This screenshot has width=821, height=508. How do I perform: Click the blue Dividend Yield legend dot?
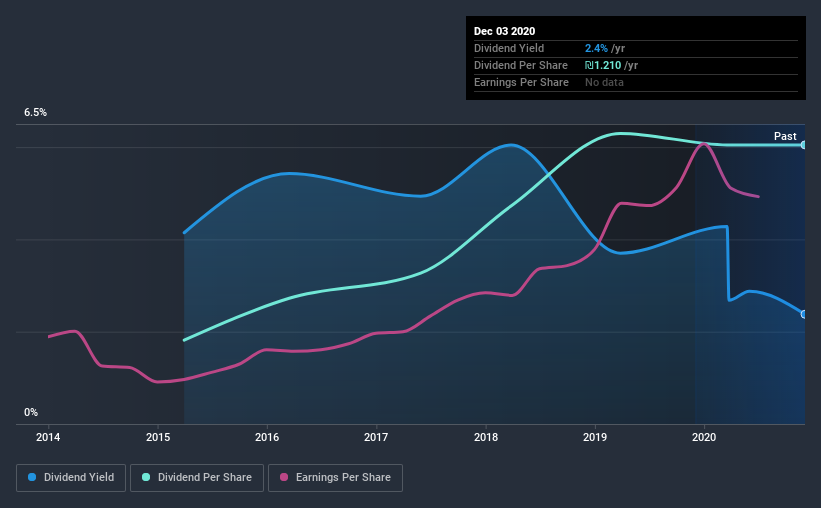[x=32, y=477]
